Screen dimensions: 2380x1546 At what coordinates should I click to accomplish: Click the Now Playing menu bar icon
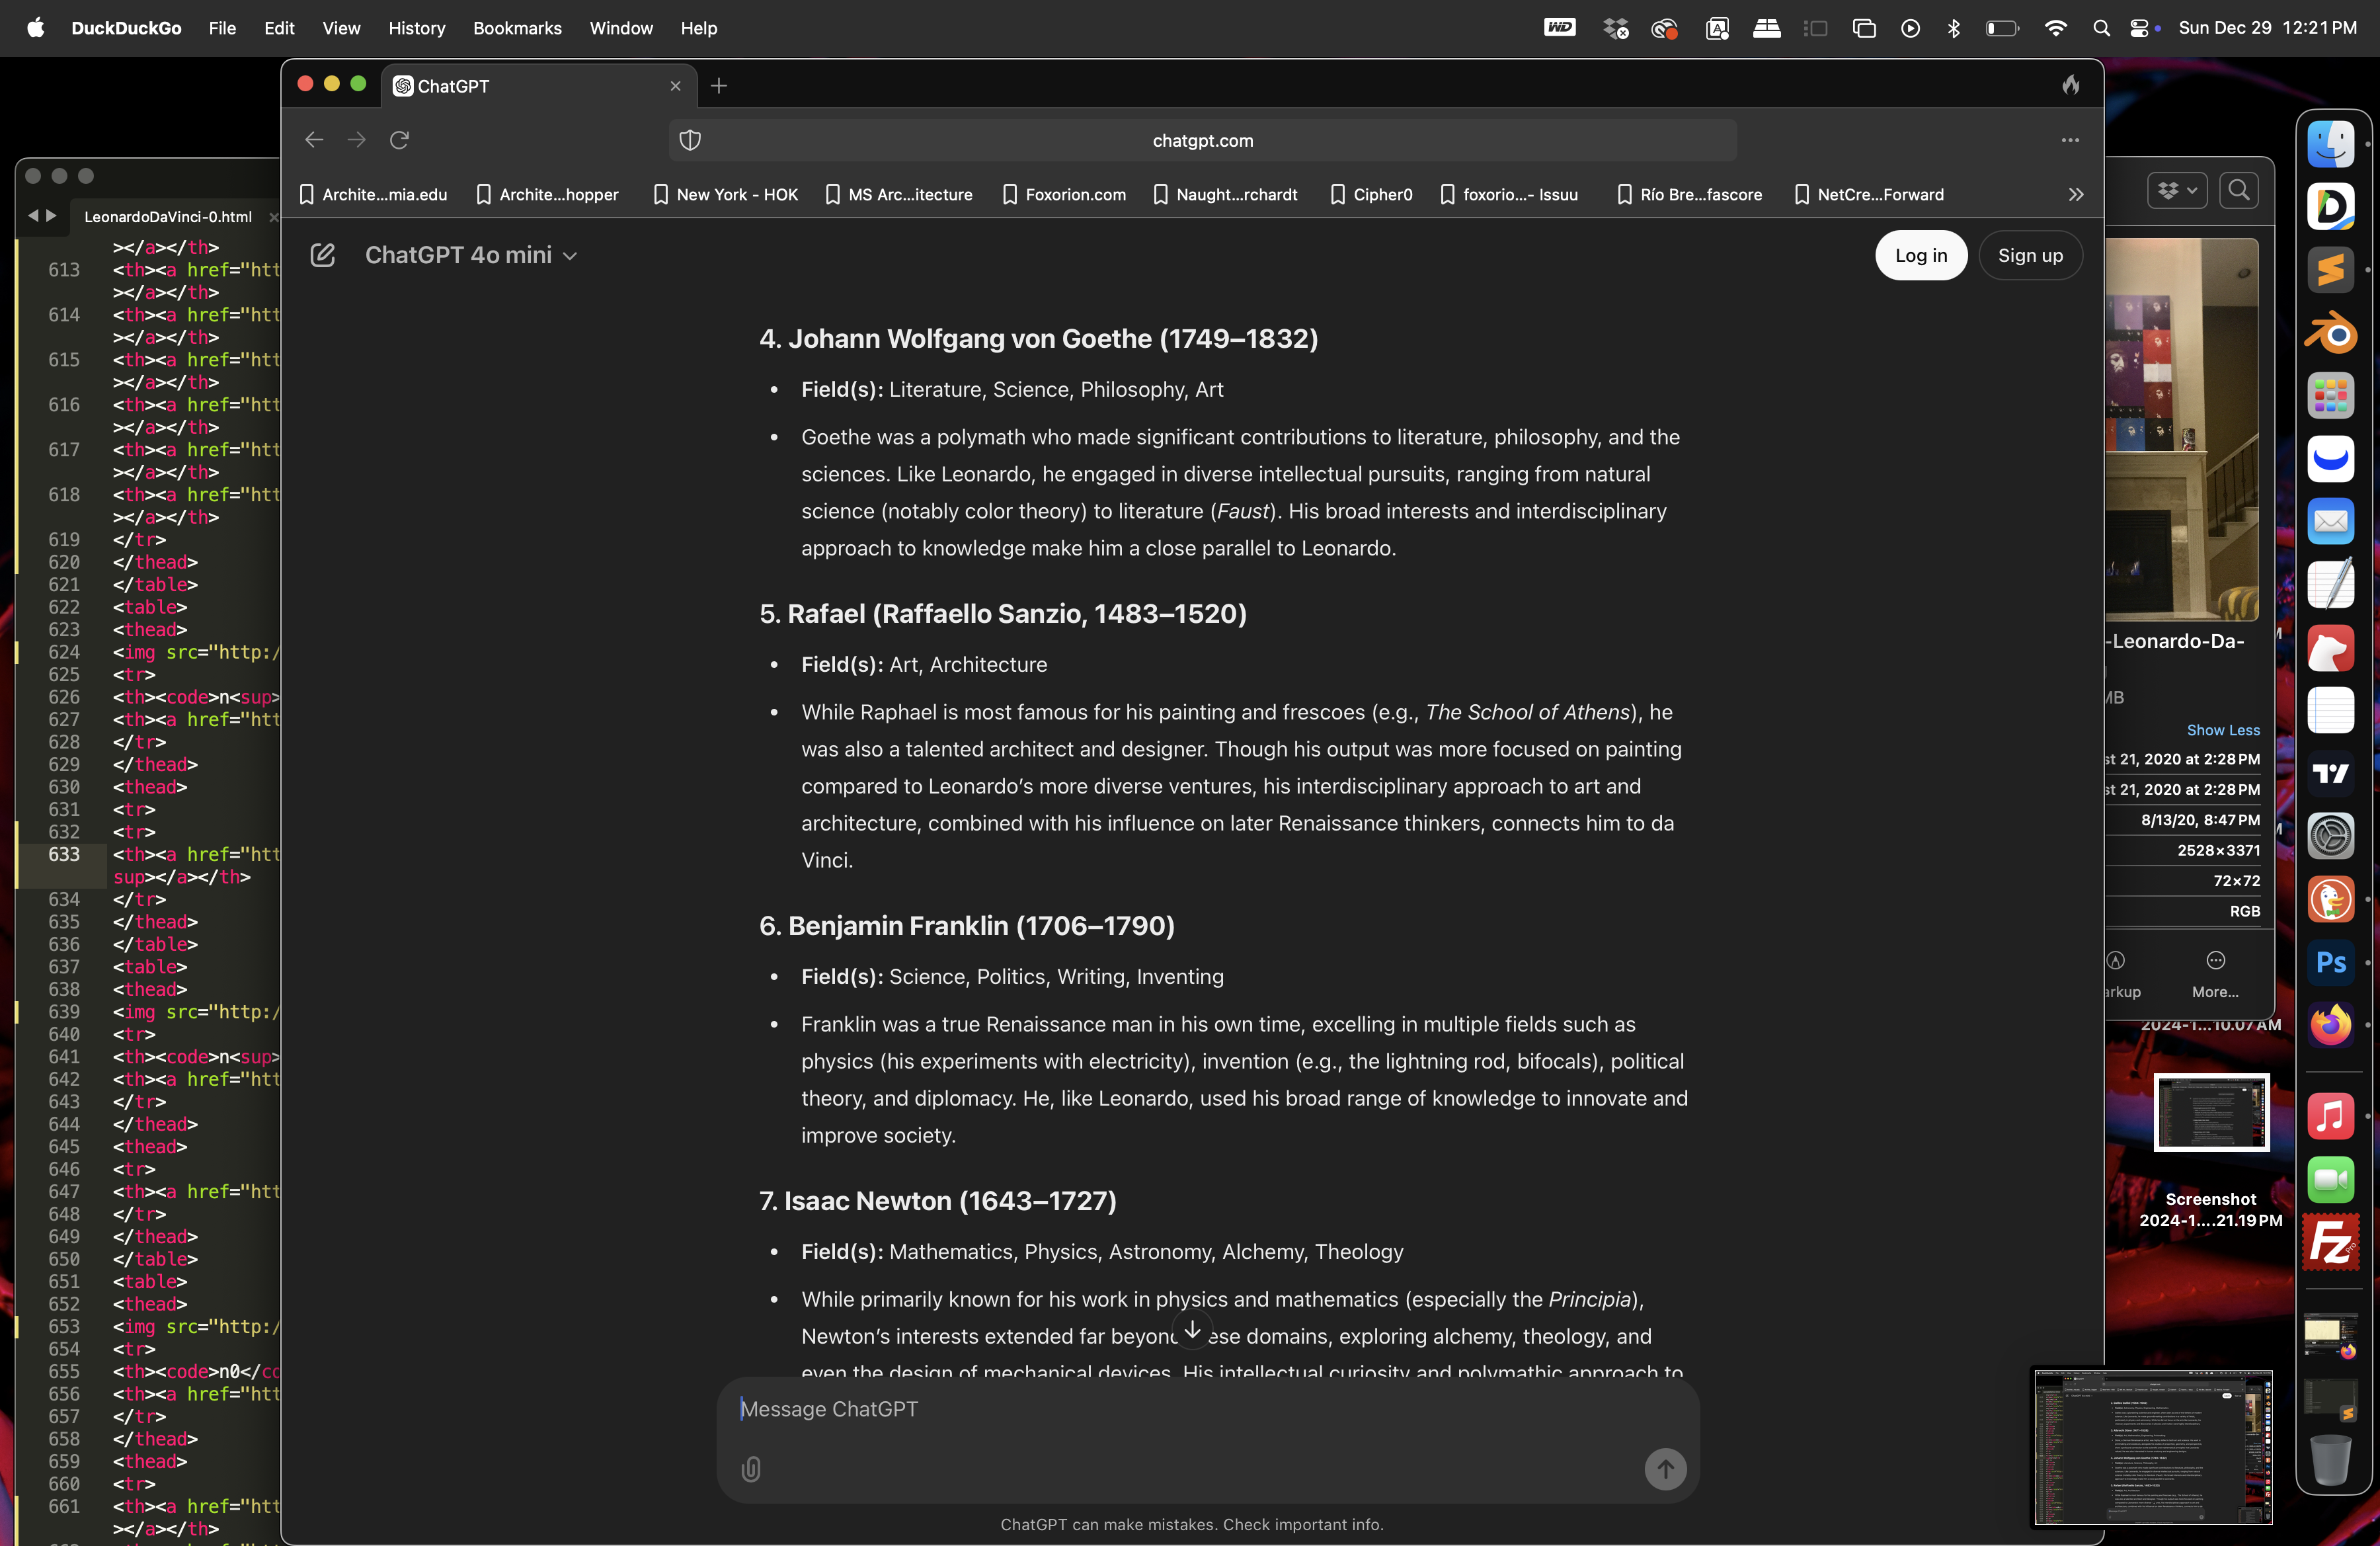1910,28
